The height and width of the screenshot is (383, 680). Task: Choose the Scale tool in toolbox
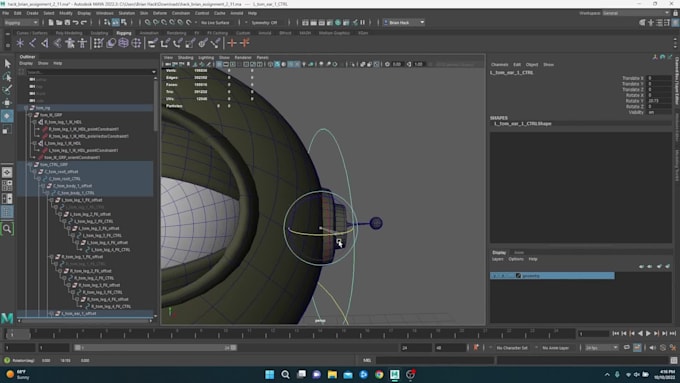point(7,129)
